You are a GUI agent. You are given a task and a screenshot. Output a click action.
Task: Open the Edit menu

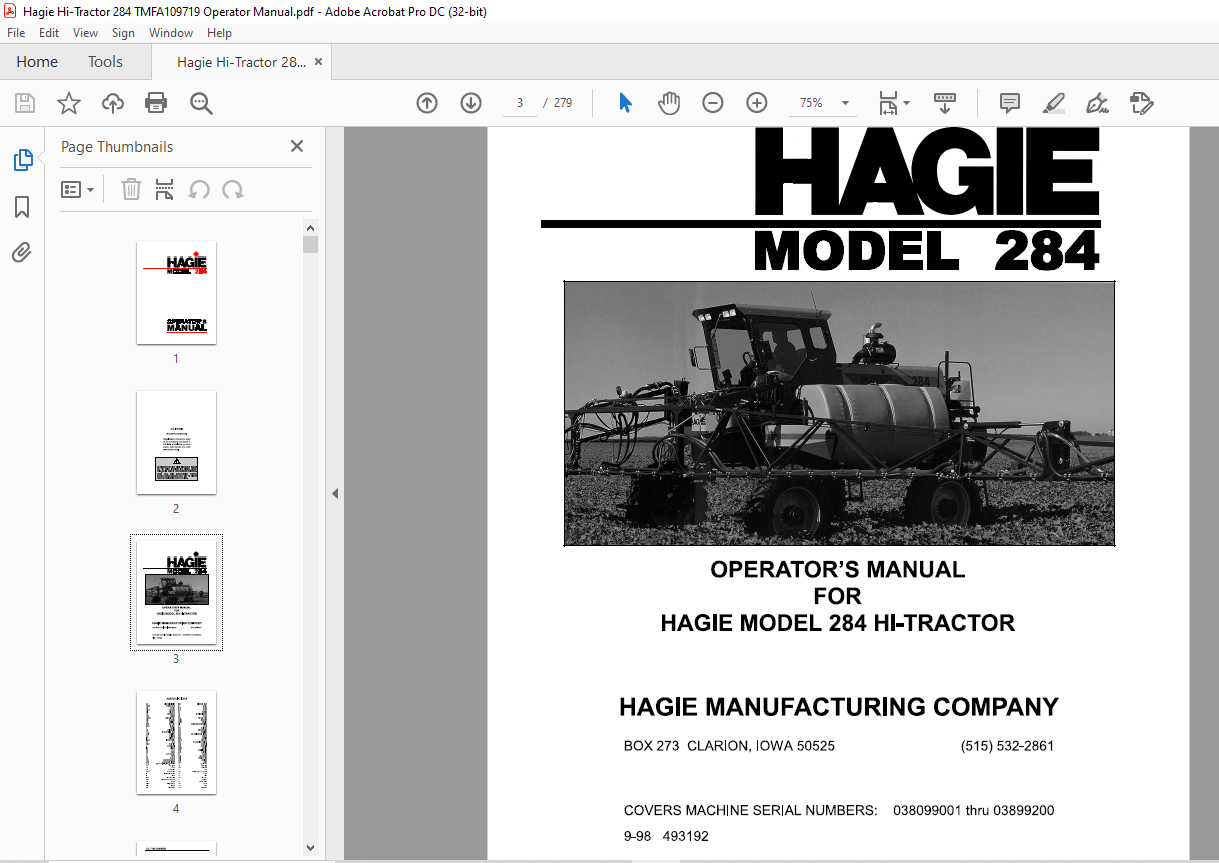(x=49, y=33)
